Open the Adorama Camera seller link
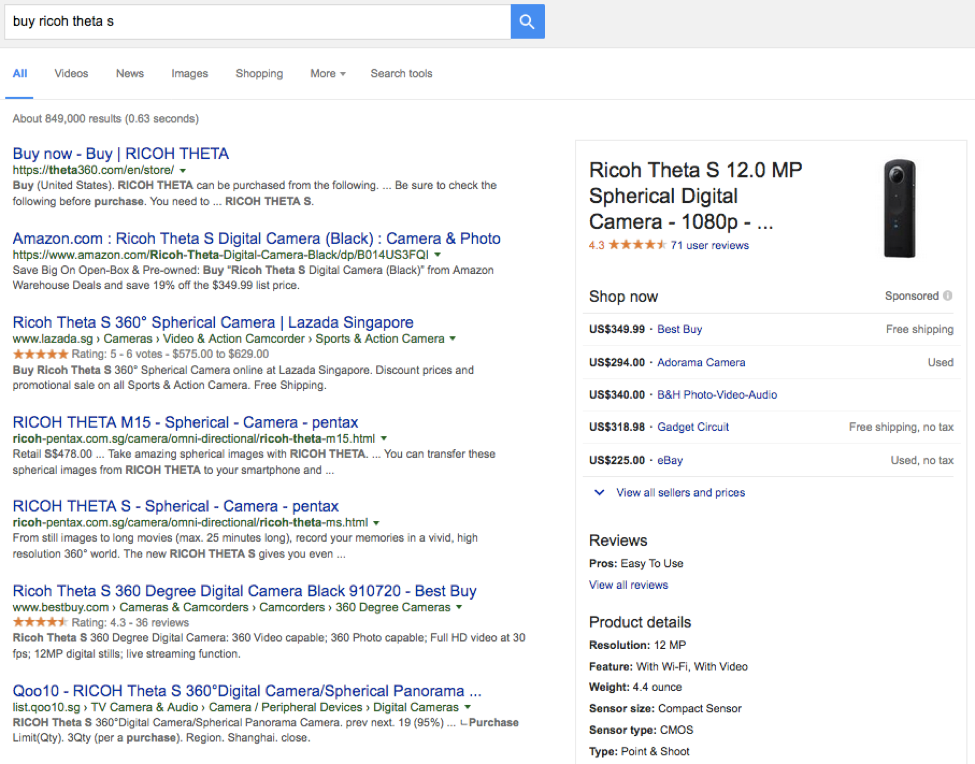The width and height of the screenshot is (975, 764). tap(700, 362)
